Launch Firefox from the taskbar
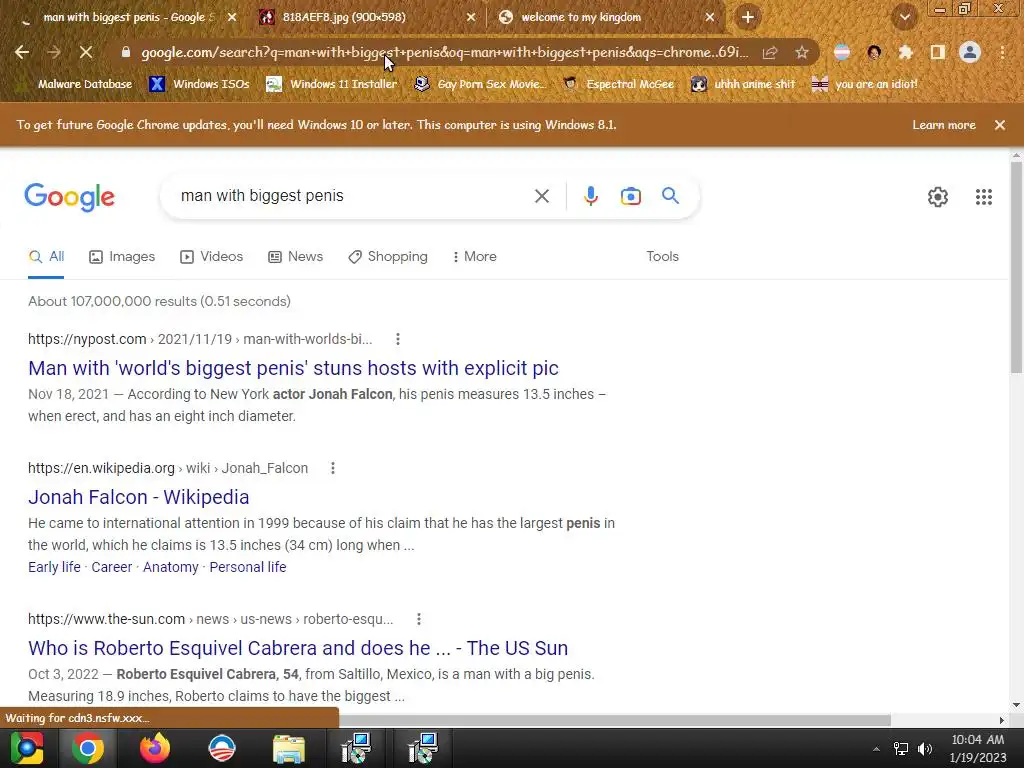Screen dimensions: 1024x768 click(x=155, y=748)
